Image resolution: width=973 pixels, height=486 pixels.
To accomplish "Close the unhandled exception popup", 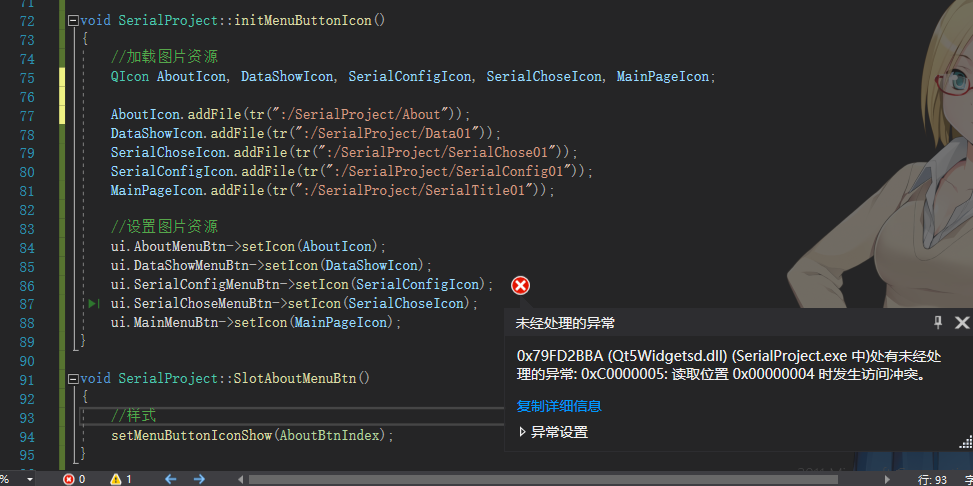I will click(x=961, y=322).
